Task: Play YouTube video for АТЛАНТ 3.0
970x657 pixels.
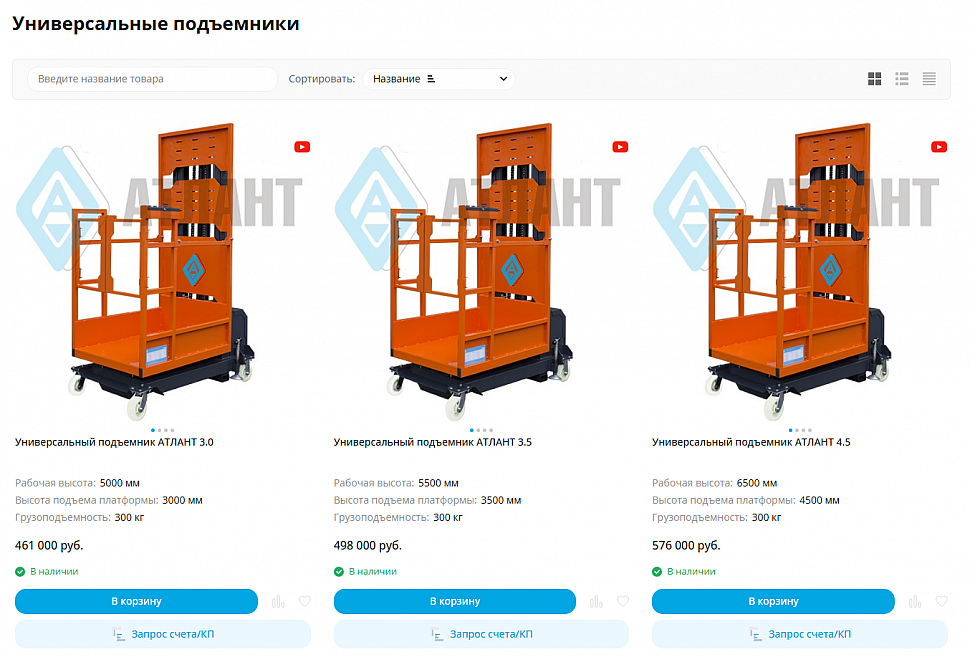Action: coord(302,147)
